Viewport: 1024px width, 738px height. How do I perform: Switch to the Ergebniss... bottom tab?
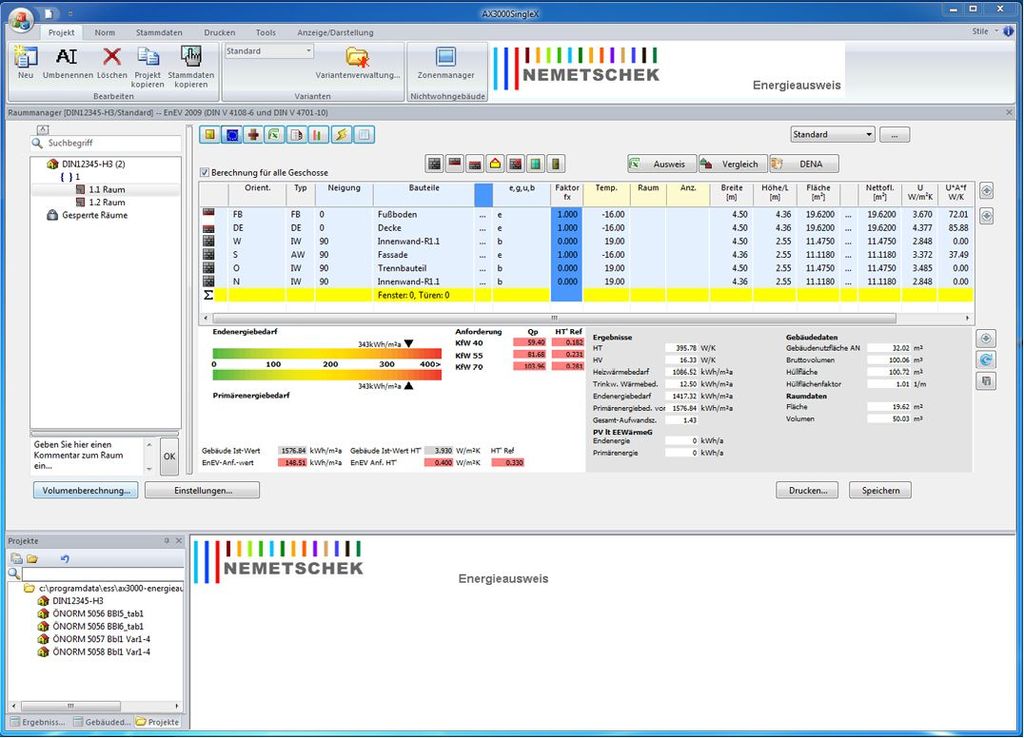coord(38,722)
